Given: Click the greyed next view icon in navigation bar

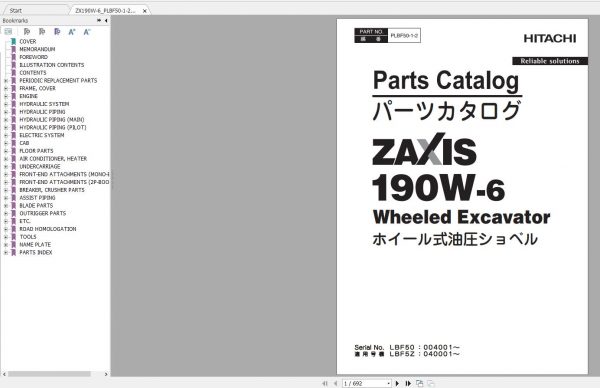Looking at the screenshot, I should (x=431, y=383).
